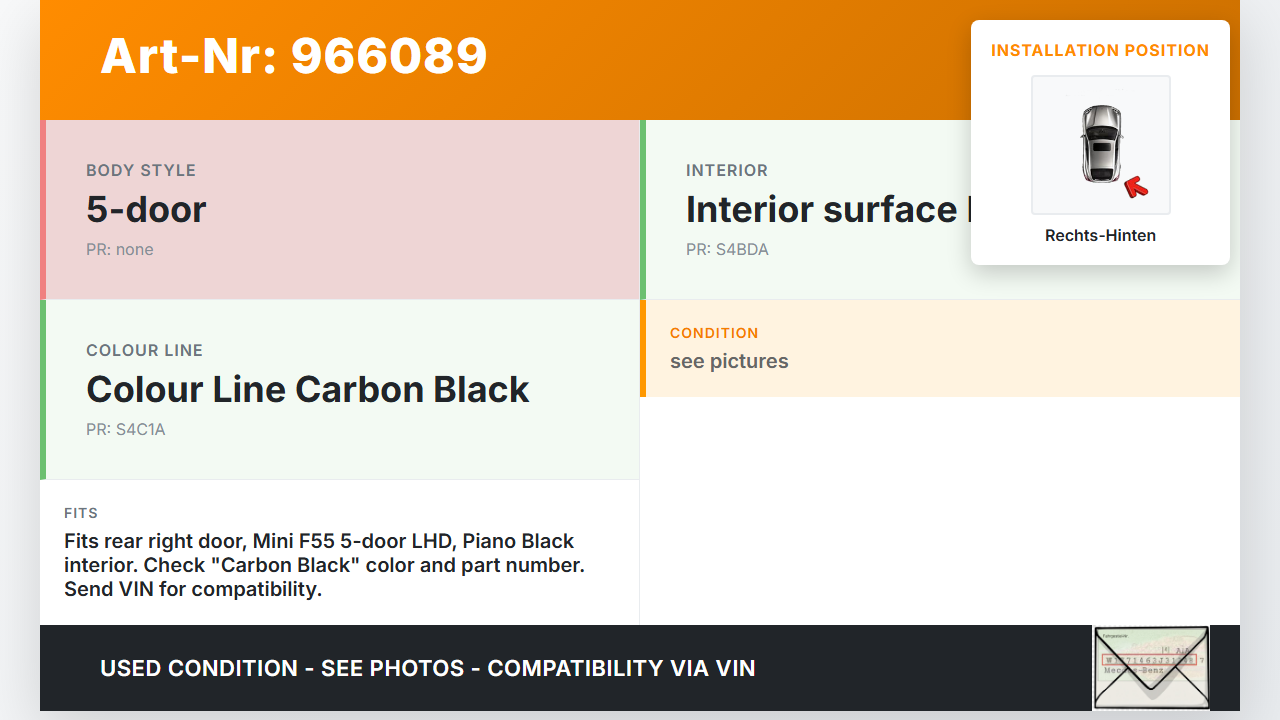Viewport: 1280px width, 720px height.
Task: Click the Installation Position title
Action: pyautogui.click(x=1099, y=50)
